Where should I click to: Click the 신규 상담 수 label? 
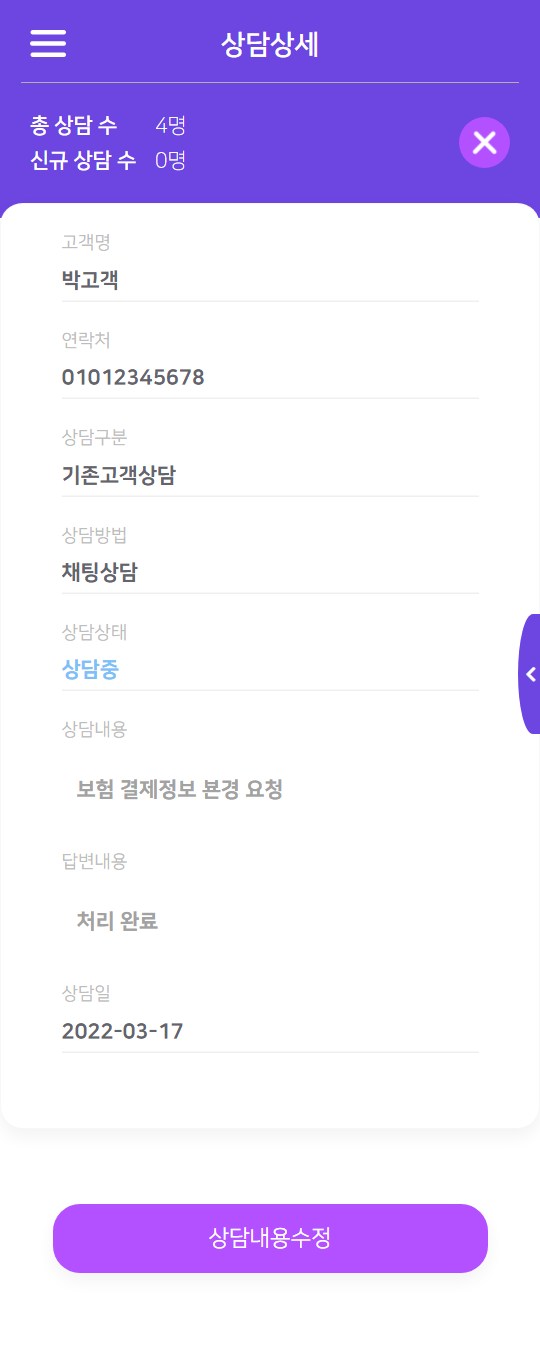[84, 160]
